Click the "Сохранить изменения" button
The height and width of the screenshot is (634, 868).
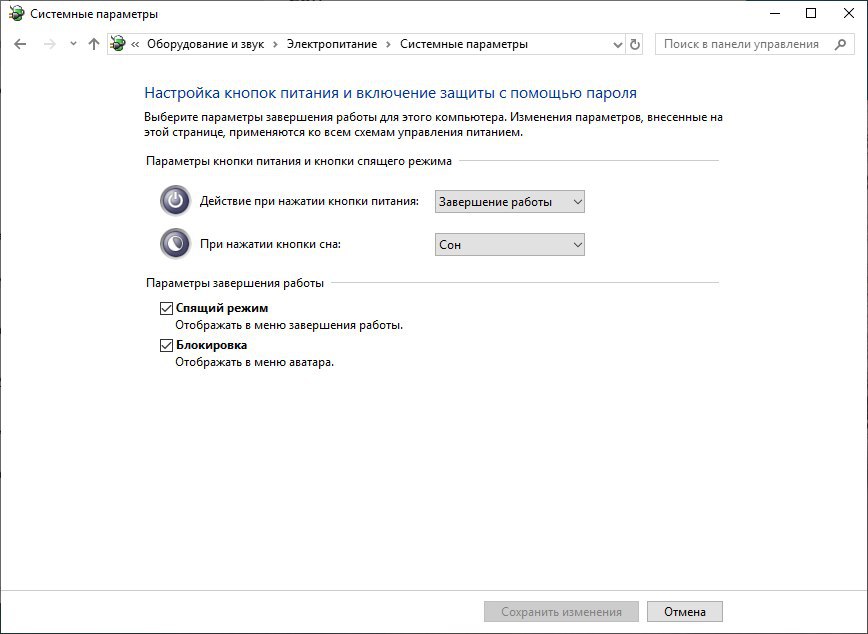pos(561,612)
